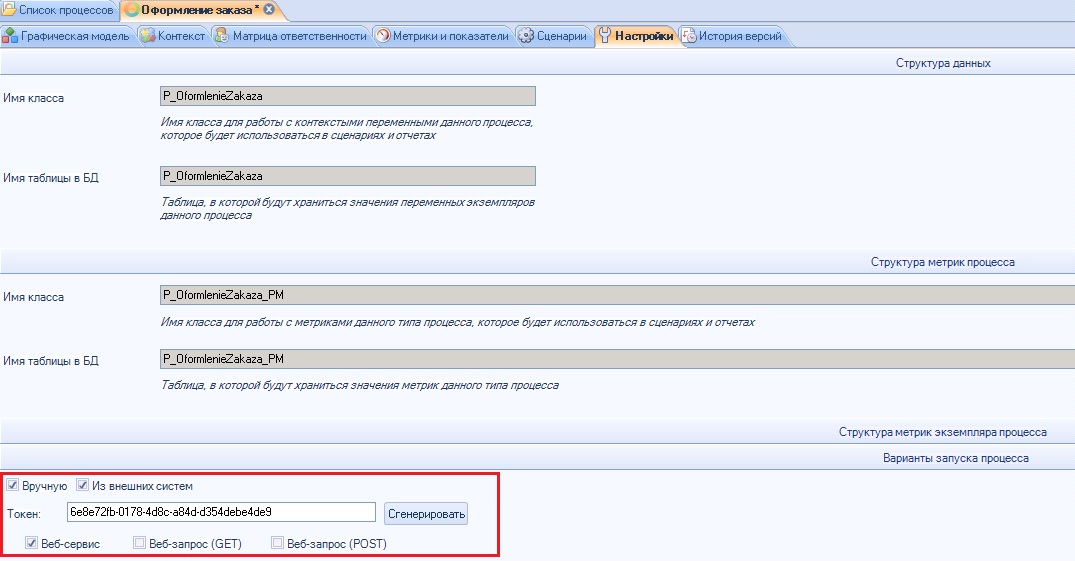The width and height of the screenshot is (1075, 561).
Task: Click the Графическая модель tab icon
Action: pyautogui.click(x=11, y=37)
